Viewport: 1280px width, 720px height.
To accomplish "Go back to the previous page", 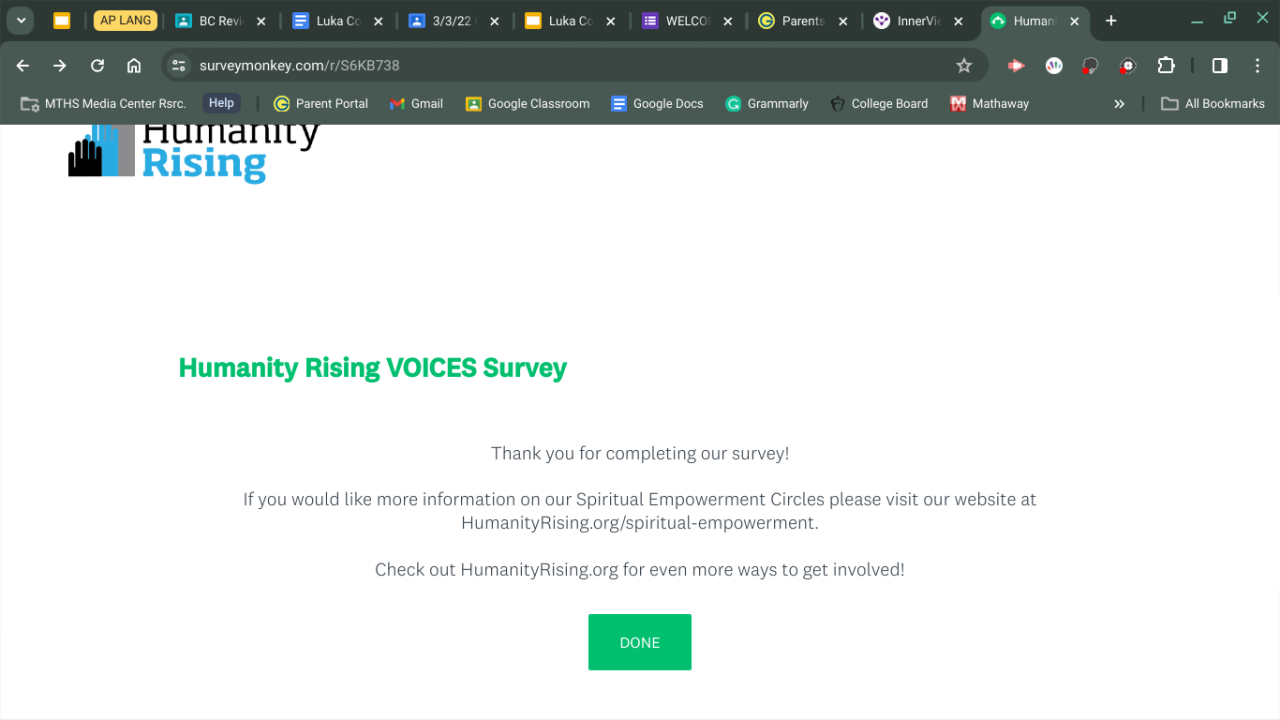I will tap(23, 66).
